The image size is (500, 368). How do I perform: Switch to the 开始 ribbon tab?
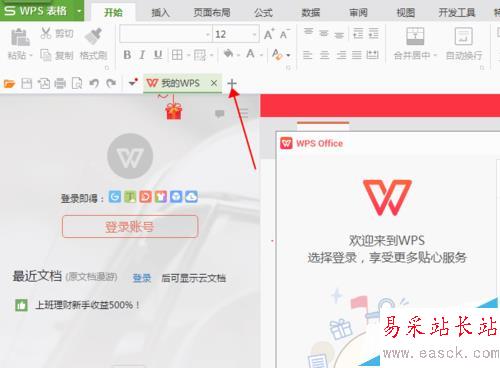[x=113, y=13]
